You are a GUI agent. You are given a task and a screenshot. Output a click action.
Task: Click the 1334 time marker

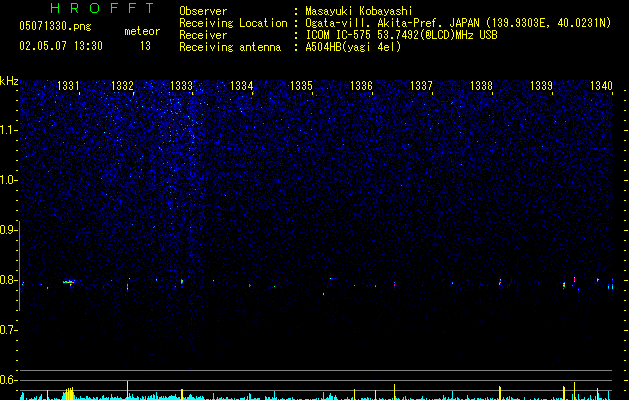241,85
